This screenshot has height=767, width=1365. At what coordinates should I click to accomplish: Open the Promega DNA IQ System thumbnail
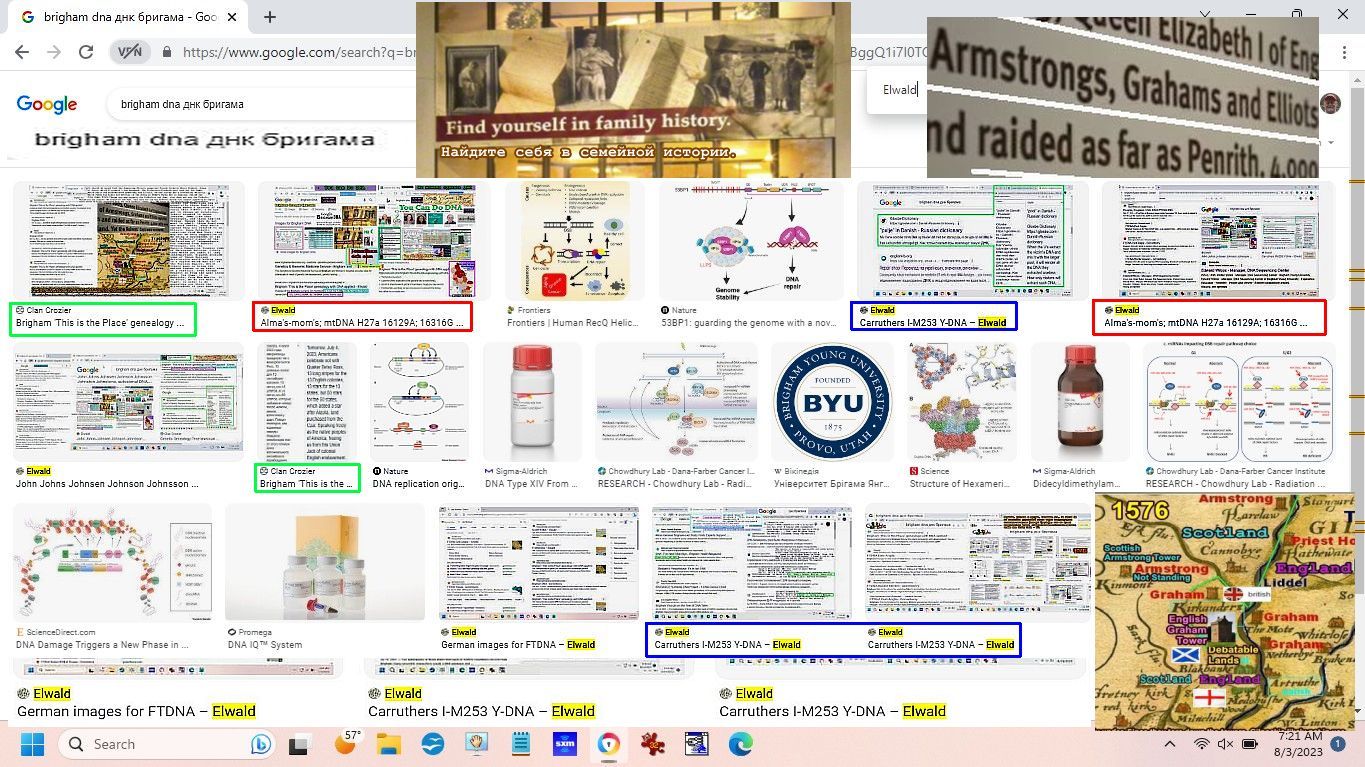(326, 562)
